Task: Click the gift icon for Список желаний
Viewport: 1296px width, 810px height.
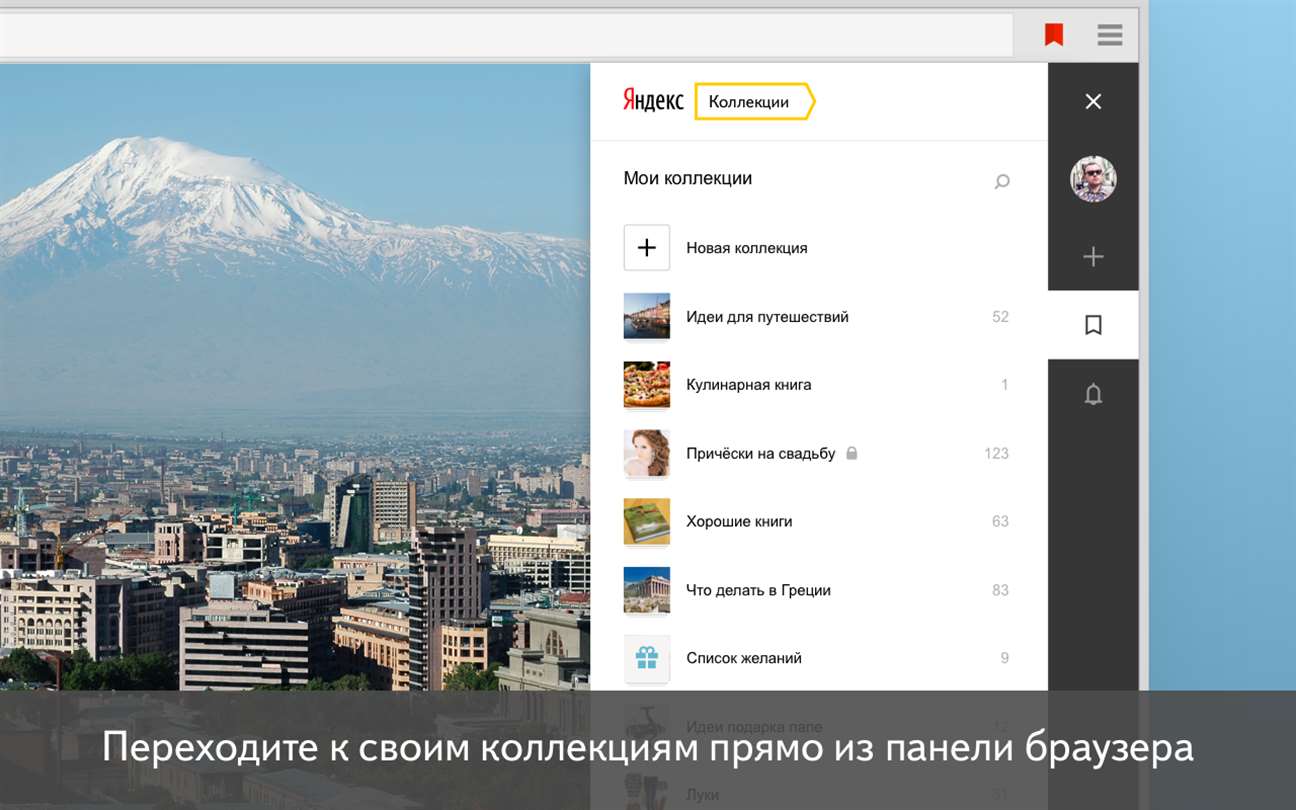Action: 647,658
